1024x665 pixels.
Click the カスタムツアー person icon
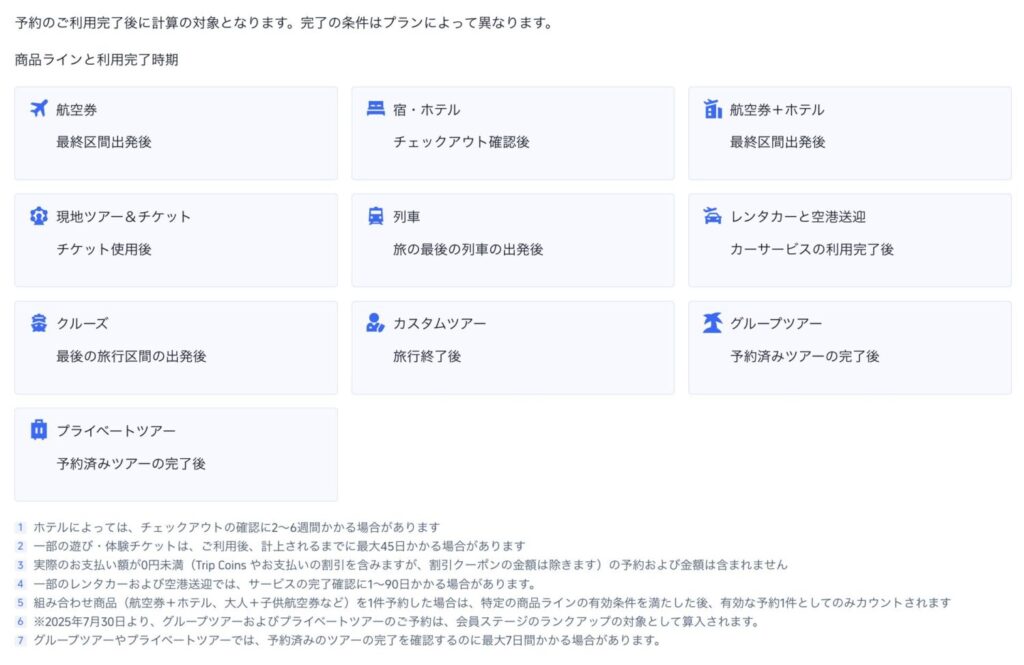(x=376, y=323)
